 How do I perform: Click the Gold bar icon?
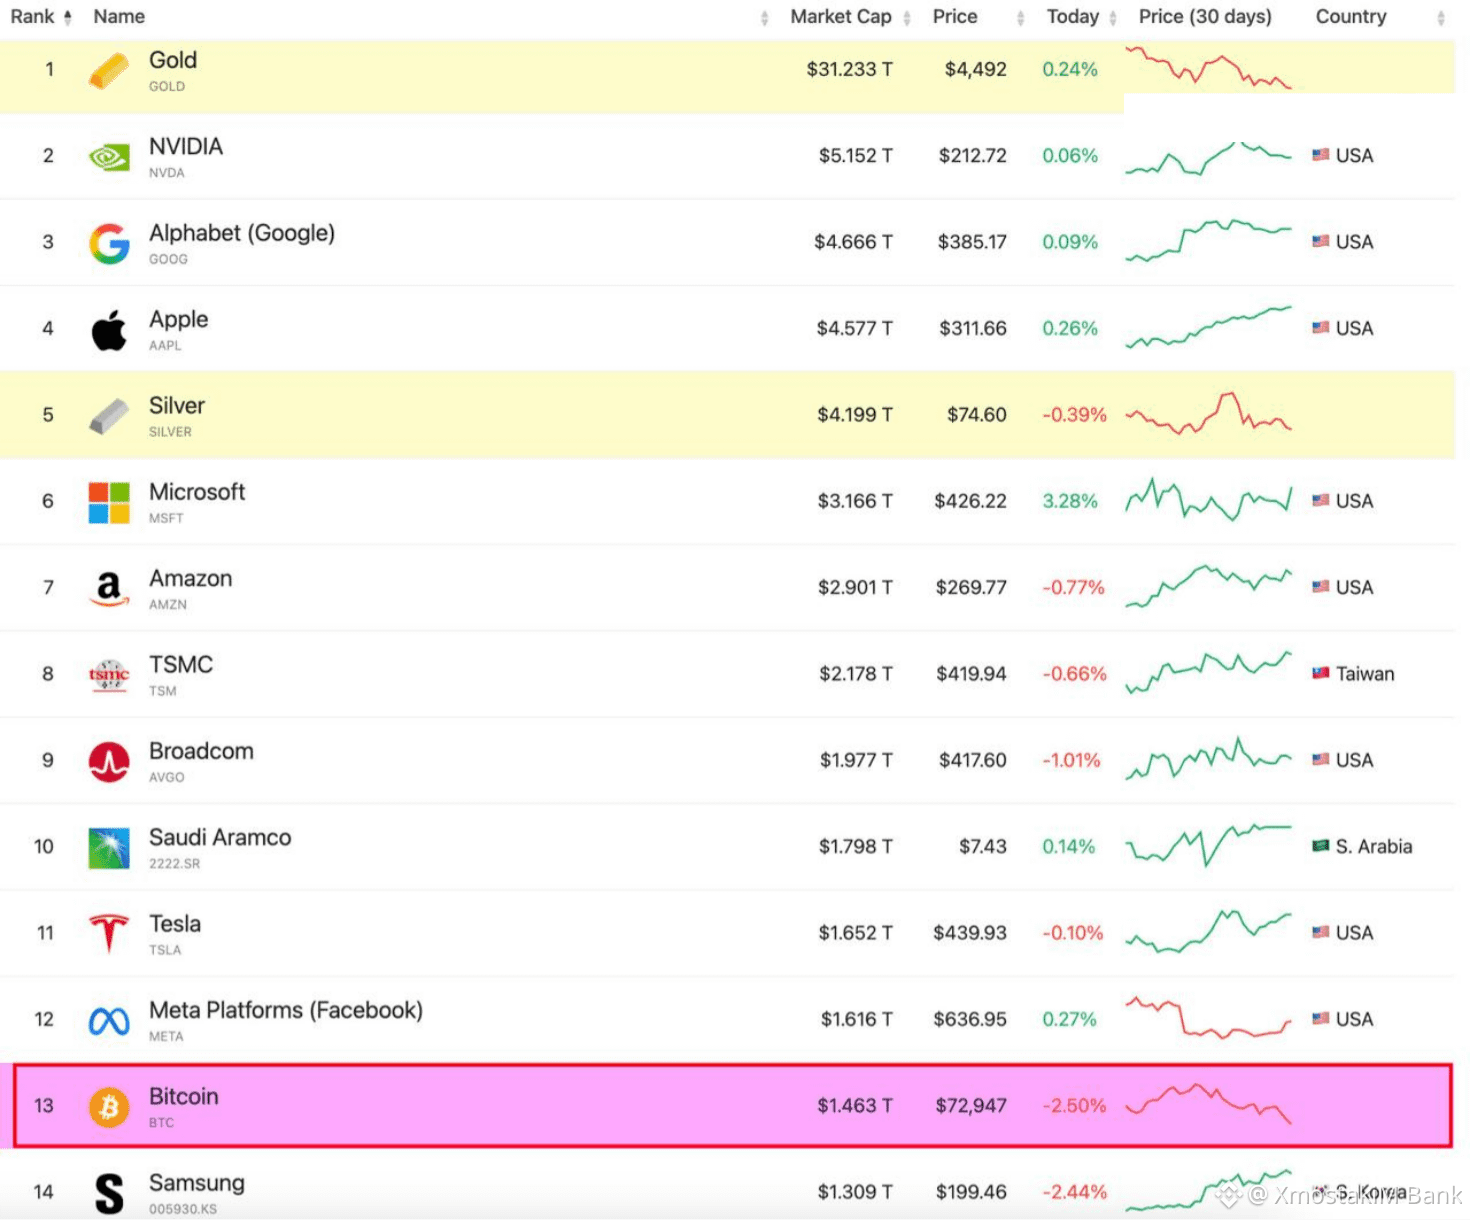pos(108,70)
